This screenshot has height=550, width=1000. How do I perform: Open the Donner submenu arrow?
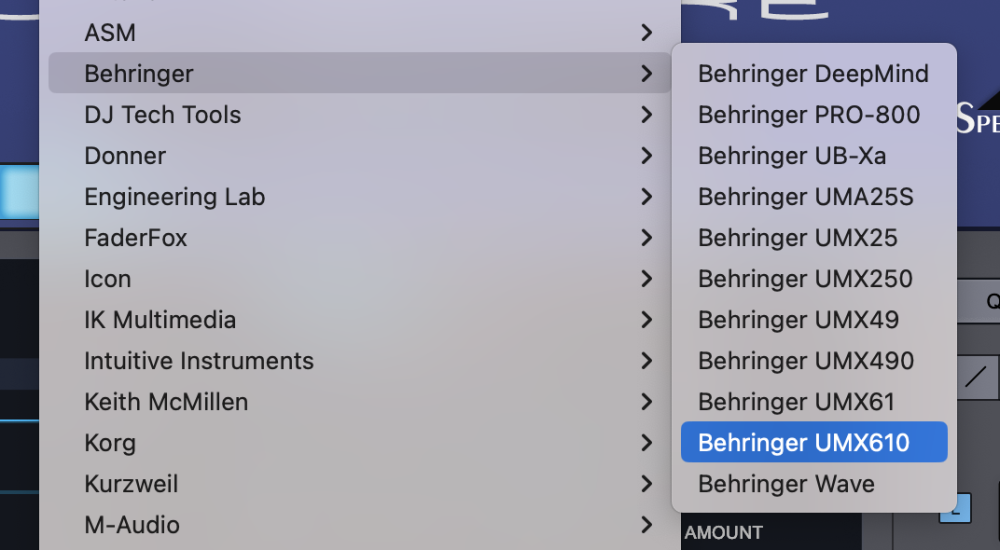point(647,156)
